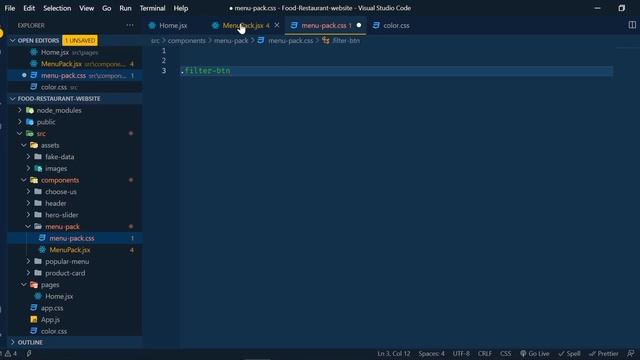This screenshot has height=360, width=640.
Task: Collapse the Open Editors section
Action: pos(13,40)
